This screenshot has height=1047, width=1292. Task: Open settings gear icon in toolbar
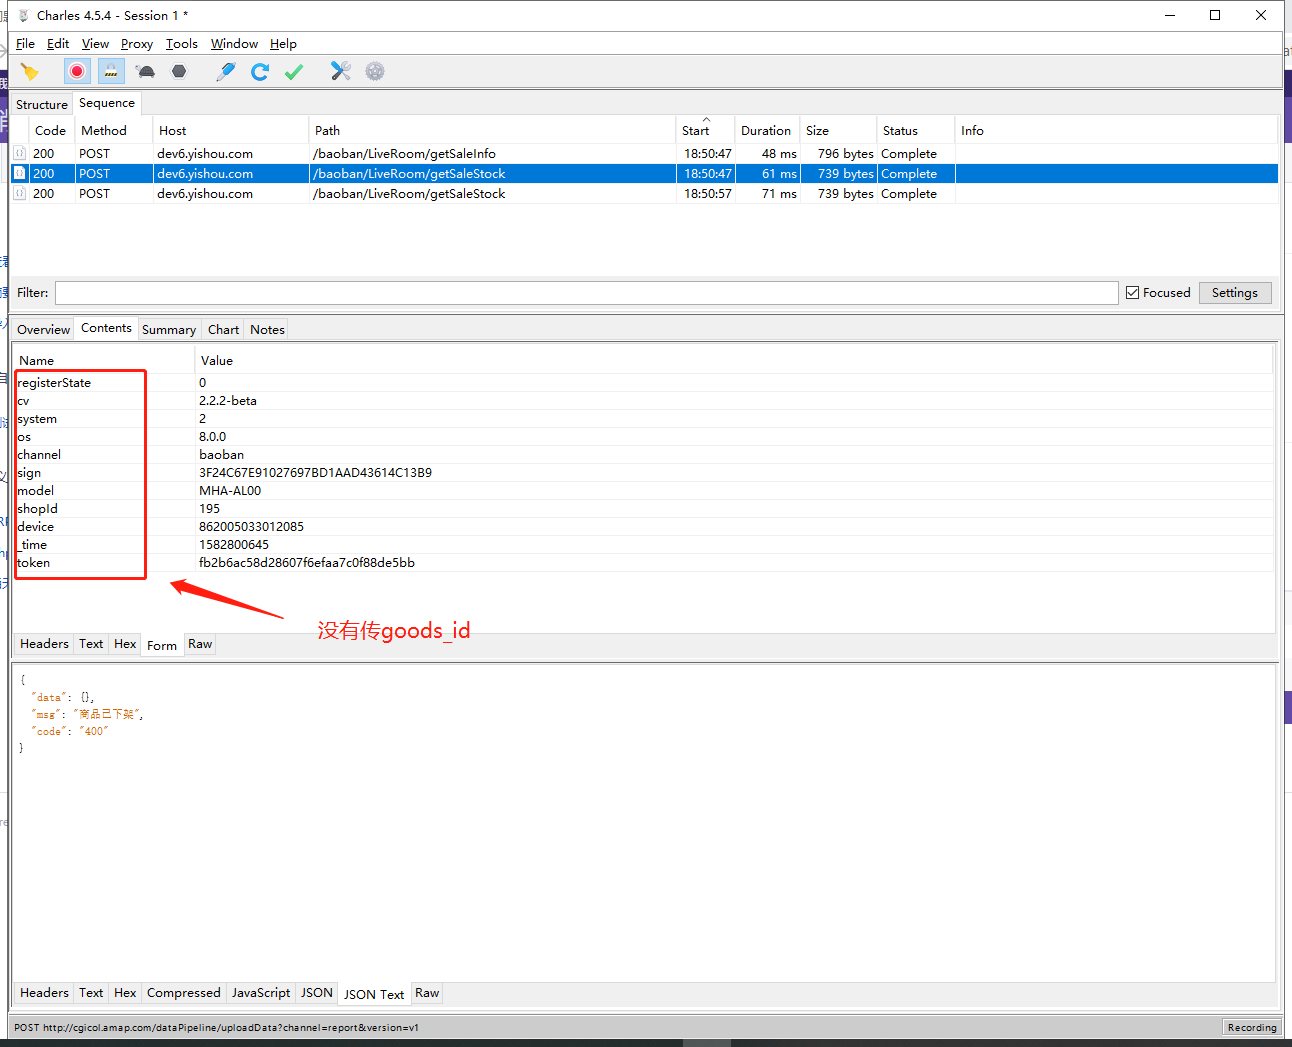coord(375,71)
